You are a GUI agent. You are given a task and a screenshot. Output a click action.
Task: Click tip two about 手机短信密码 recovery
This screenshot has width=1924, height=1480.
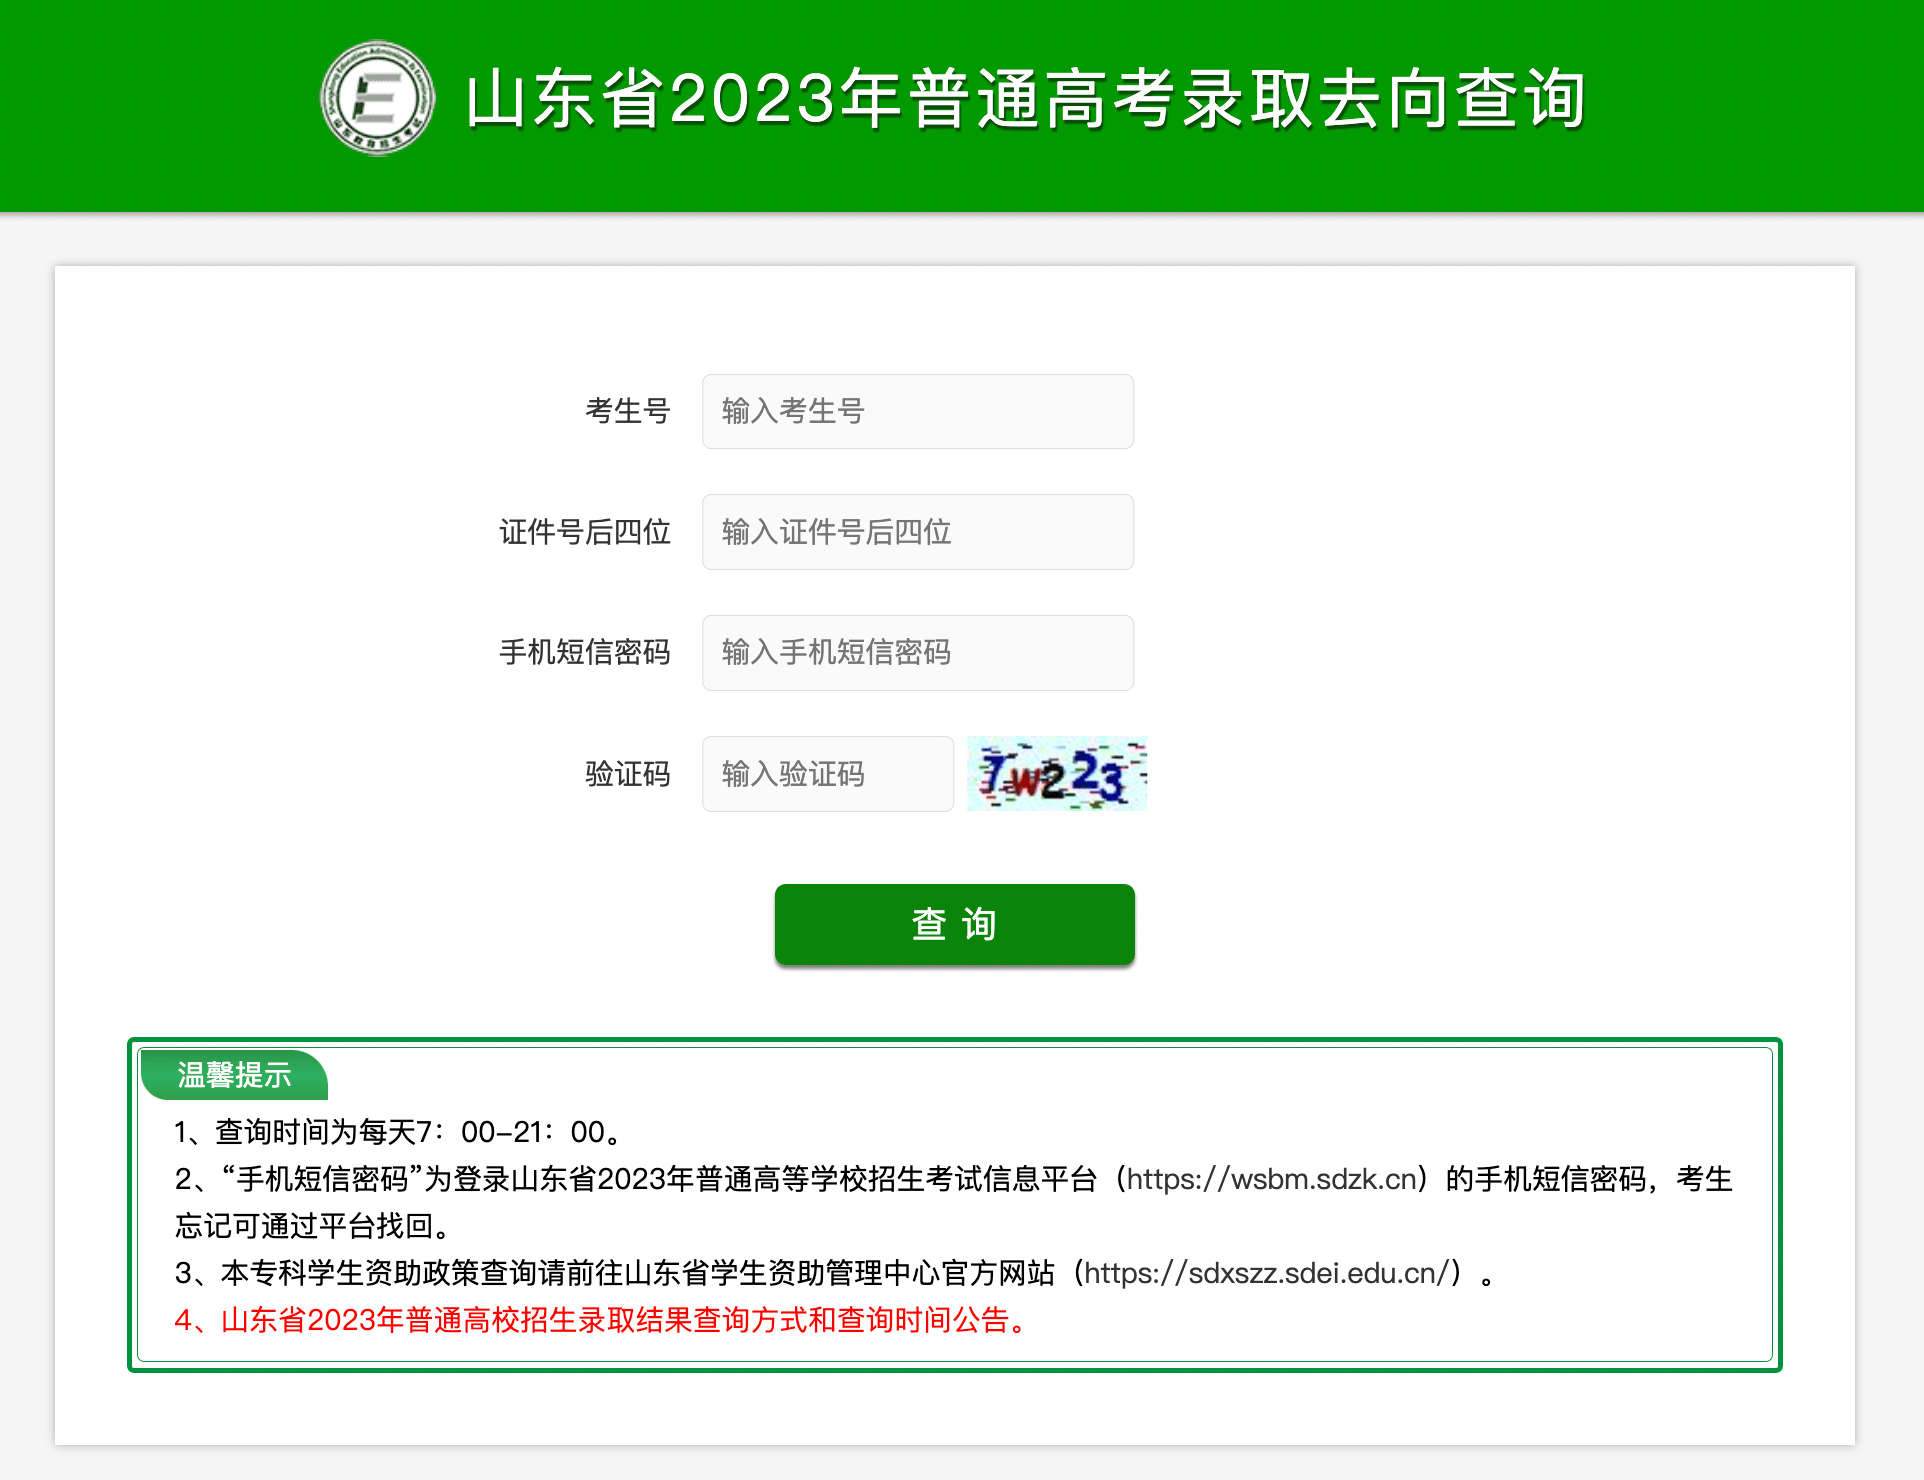[x=953, y=1202]
